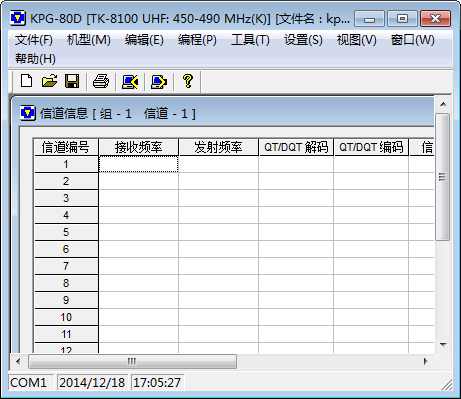Click the KPG-80D application title icon
The image size is (461, 399).
[18, 18]
